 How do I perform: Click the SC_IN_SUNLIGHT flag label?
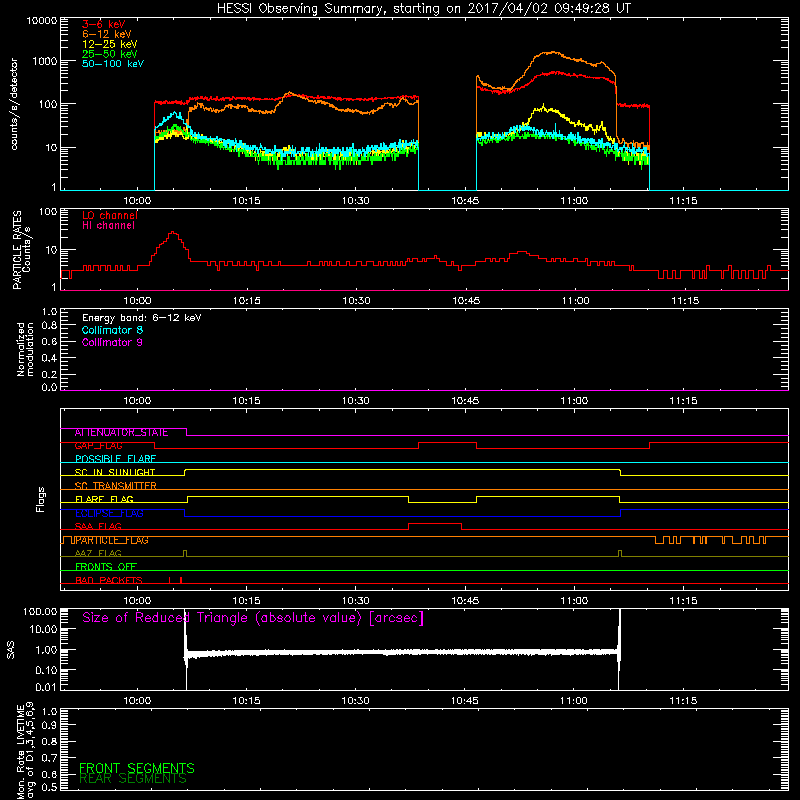(115, 472)
